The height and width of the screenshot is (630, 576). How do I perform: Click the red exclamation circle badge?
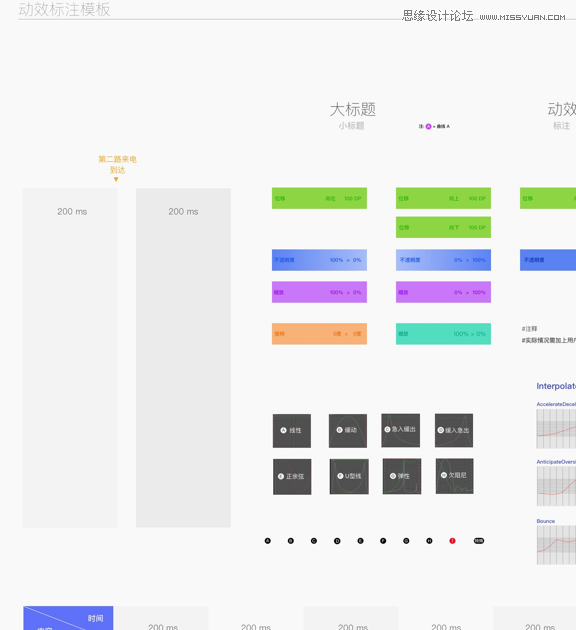452,541
